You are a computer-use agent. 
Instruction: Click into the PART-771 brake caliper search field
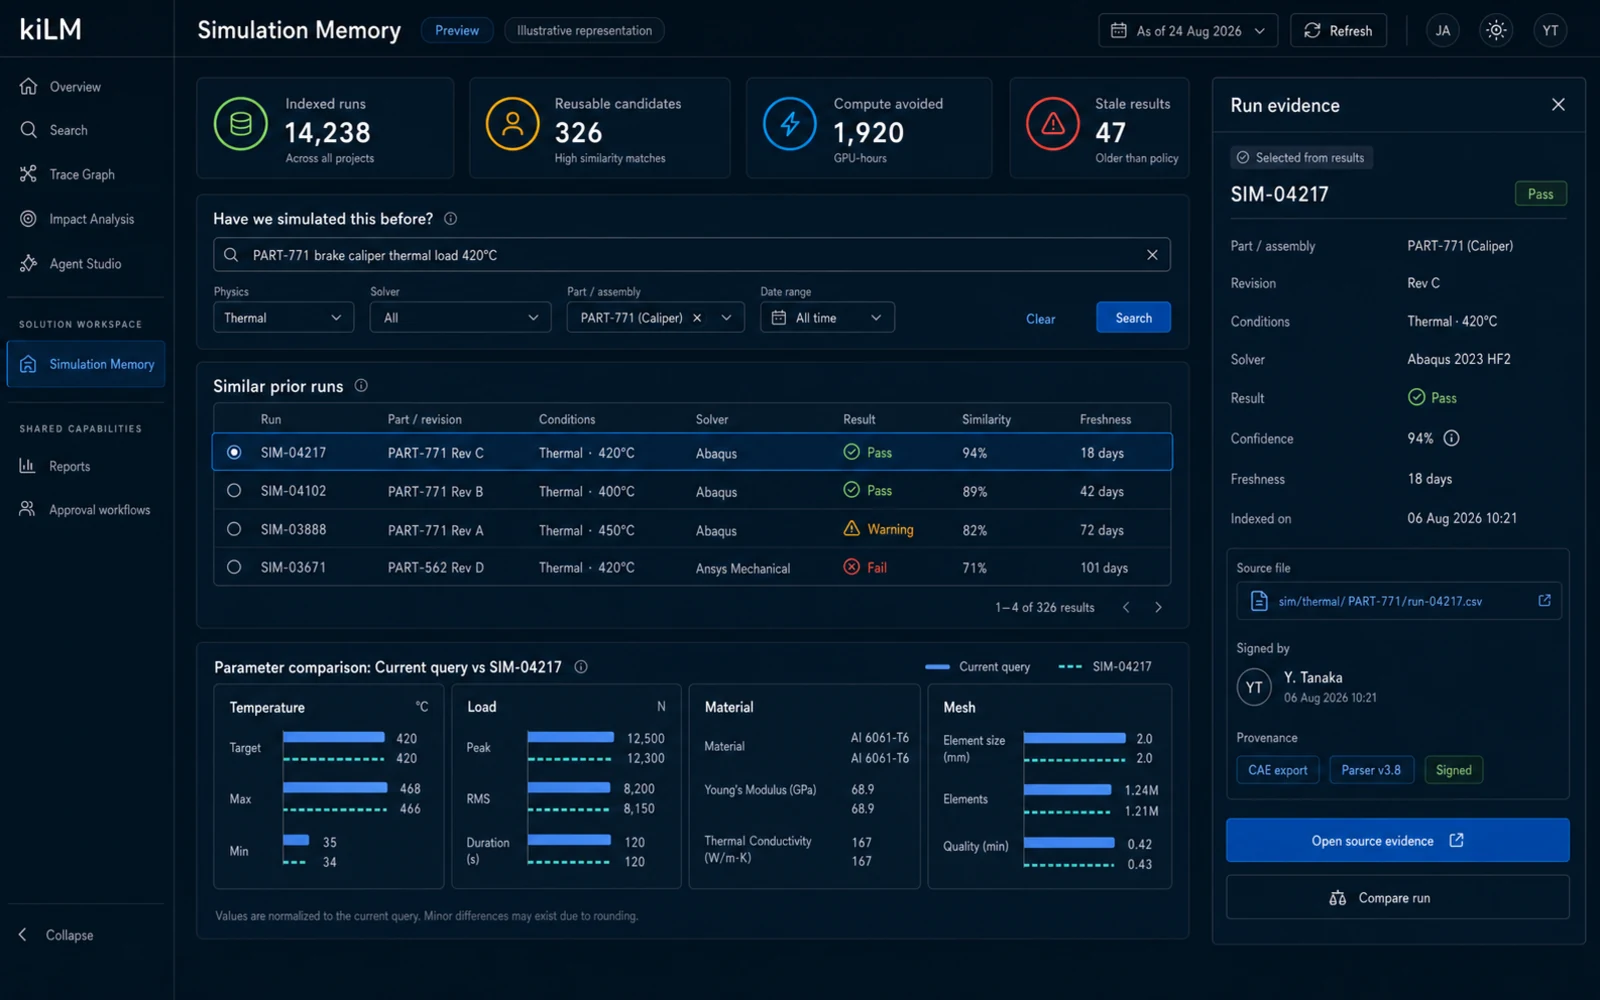[x=691, y=255]
